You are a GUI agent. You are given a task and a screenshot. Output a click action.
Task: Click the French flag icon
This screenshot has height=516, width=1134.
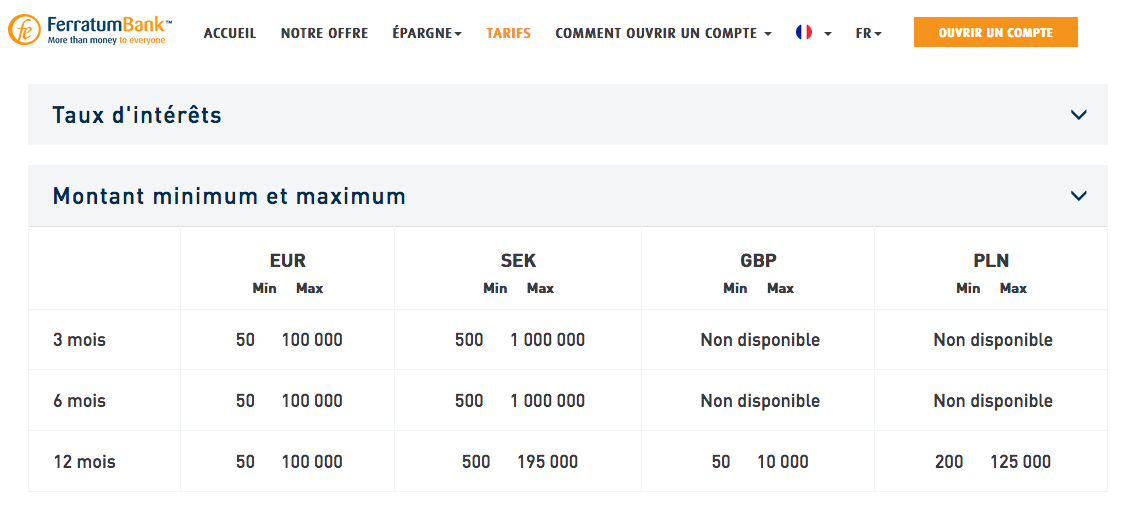click(804, 33)
